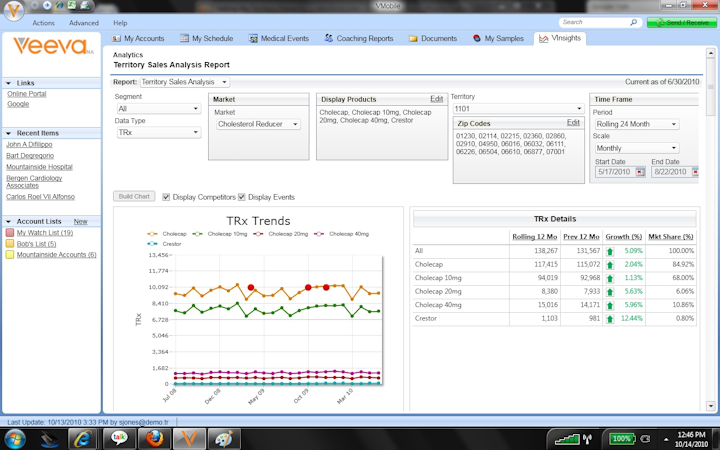Click the Cholecap 40mg legend marker
This screenshot has height=450, width=720.
319,234
